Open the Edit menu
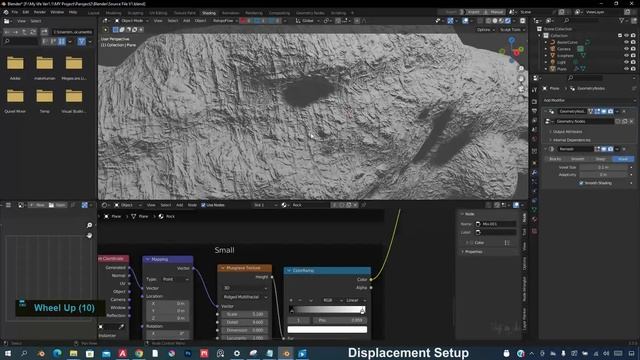Image resolution: width=640 pixels, height=360 pixels. tap(26, 12)
